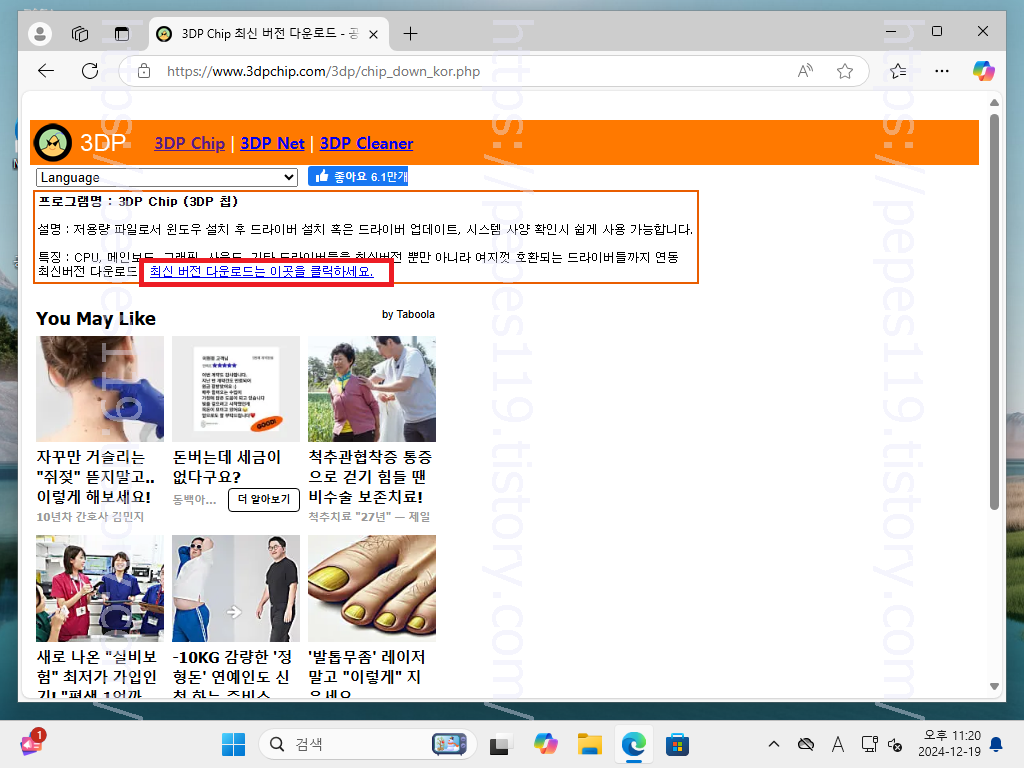Switch to Microsoft Edge taskbar icon

point(633,744)
